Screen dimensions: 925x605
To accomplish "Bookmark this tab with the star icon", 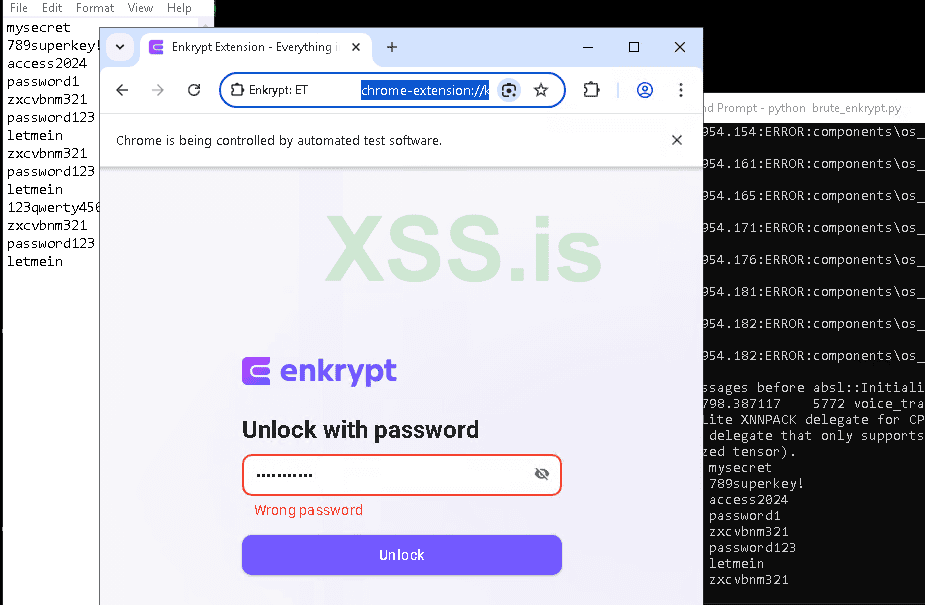I will [x=541, y=90].
